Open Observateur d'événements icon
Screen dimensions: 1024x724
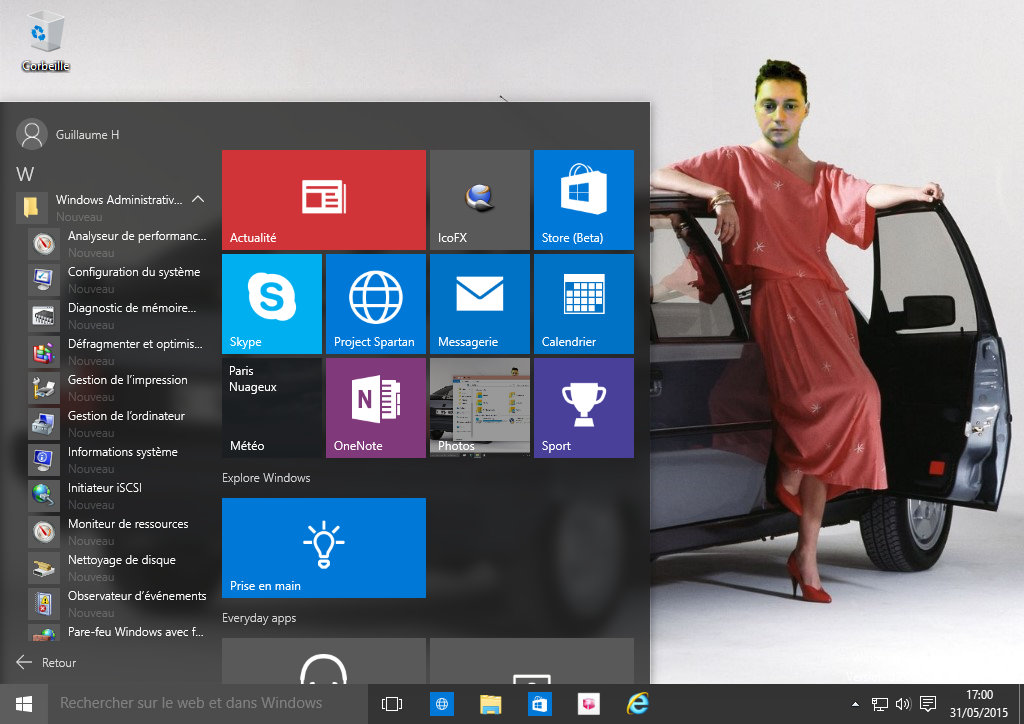pos(44,604)
